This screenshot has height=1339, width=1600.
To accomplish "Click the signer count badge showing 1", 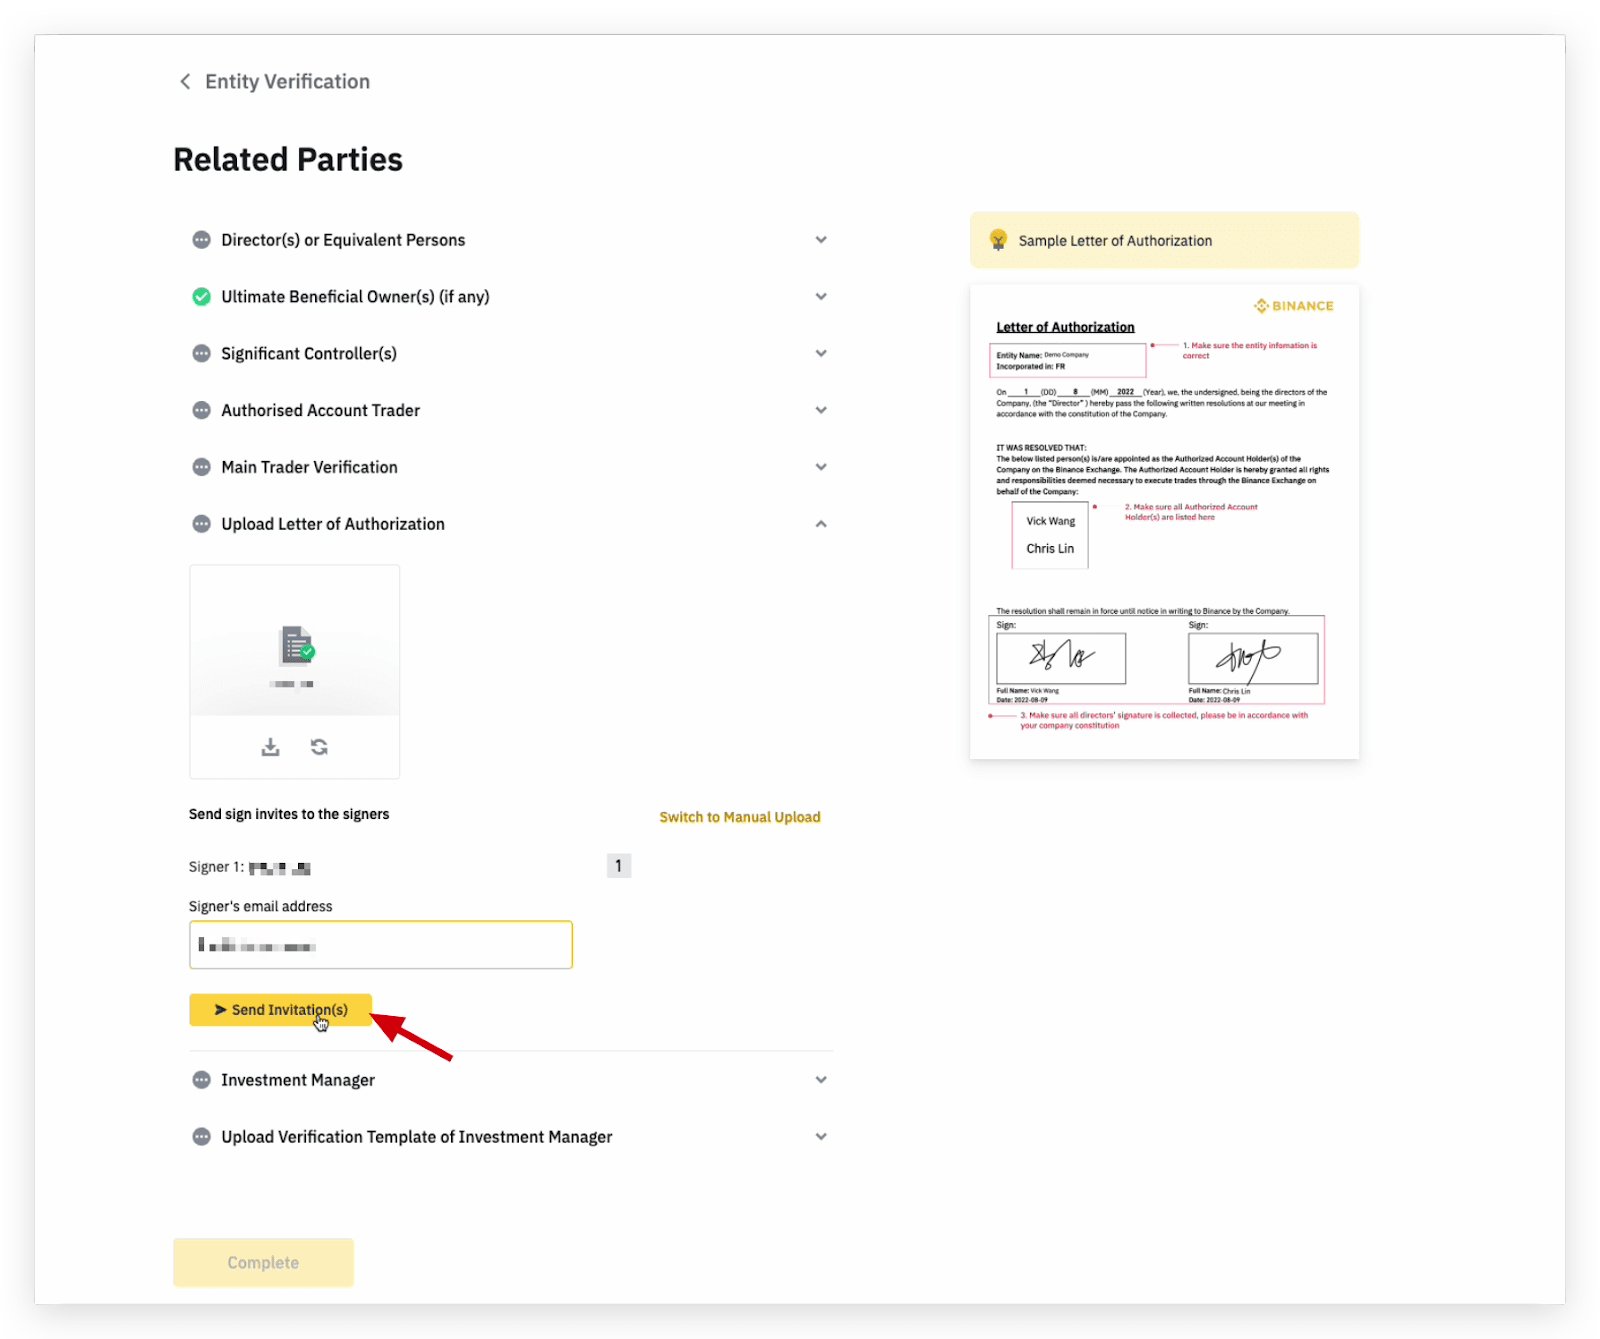I will (x=618, y=866).
